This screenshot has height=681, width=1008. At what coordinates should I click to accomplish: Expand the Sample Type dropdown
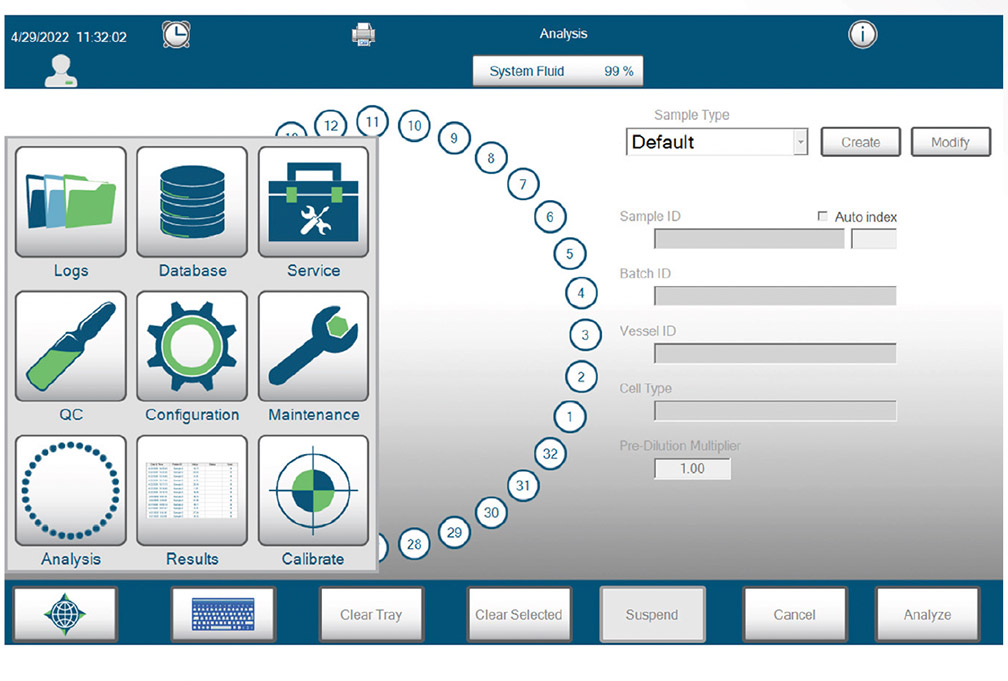(x=800, y=143)
